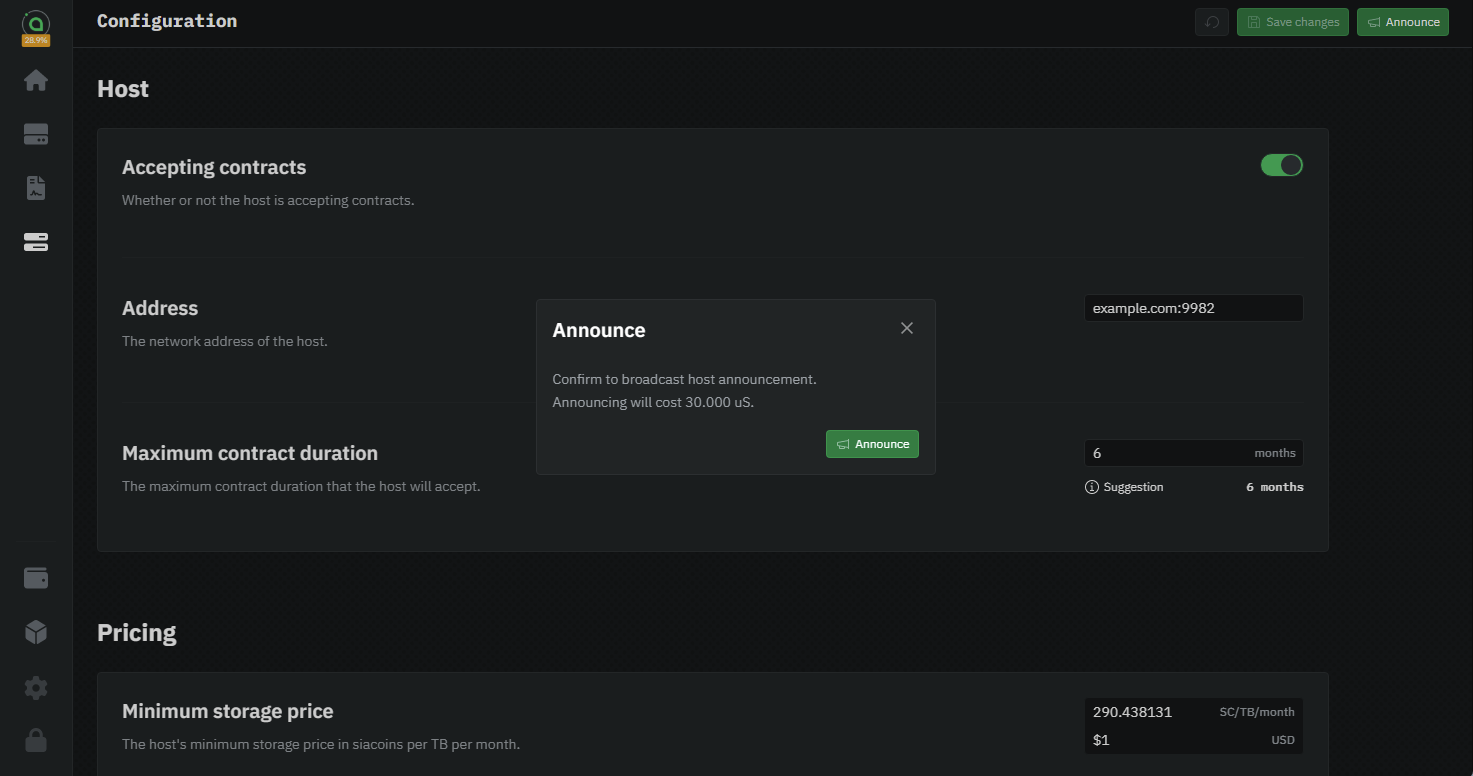The image size is (1473, 776).
Task: Apply the suggested 6 months value
Action: (1274, 487)
